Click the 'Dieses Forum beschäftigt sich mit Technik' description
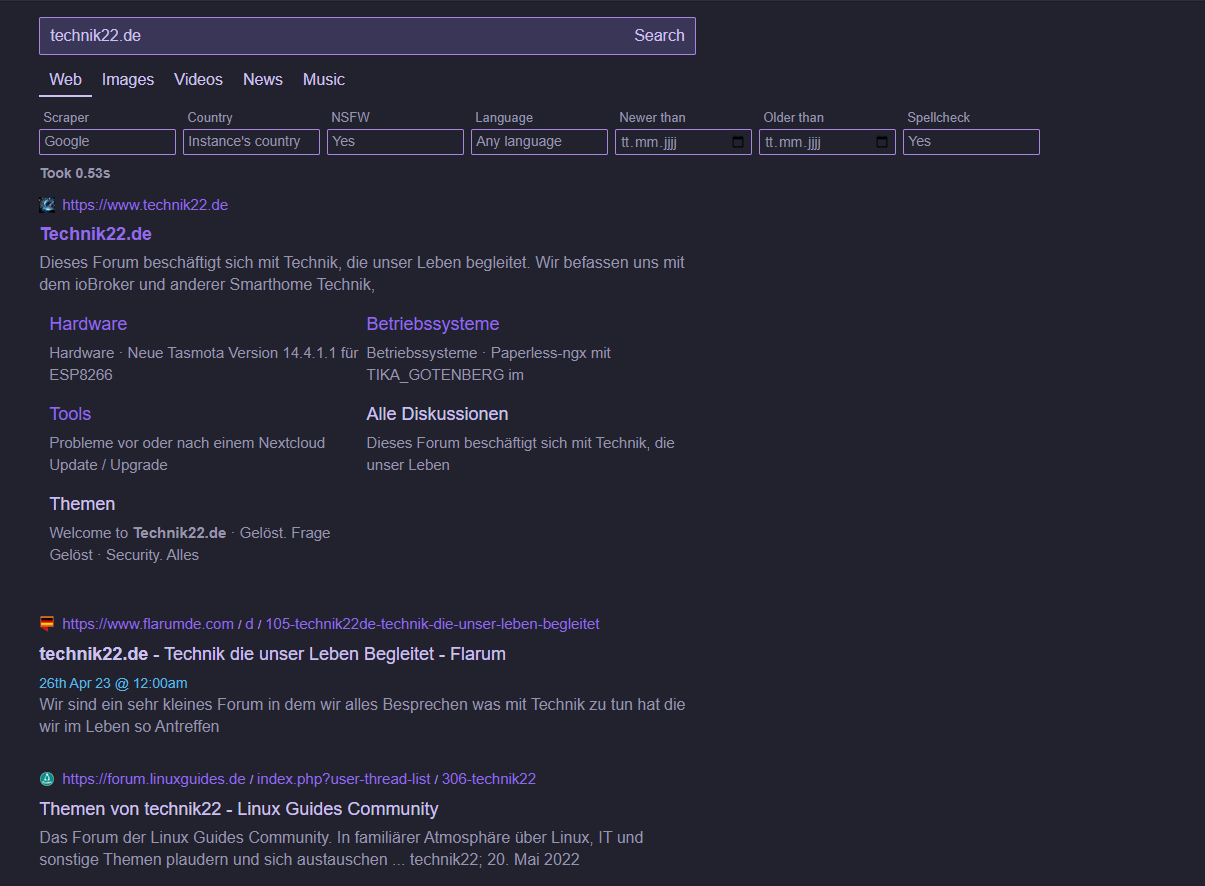1205x886 pixels. point(362,274)
